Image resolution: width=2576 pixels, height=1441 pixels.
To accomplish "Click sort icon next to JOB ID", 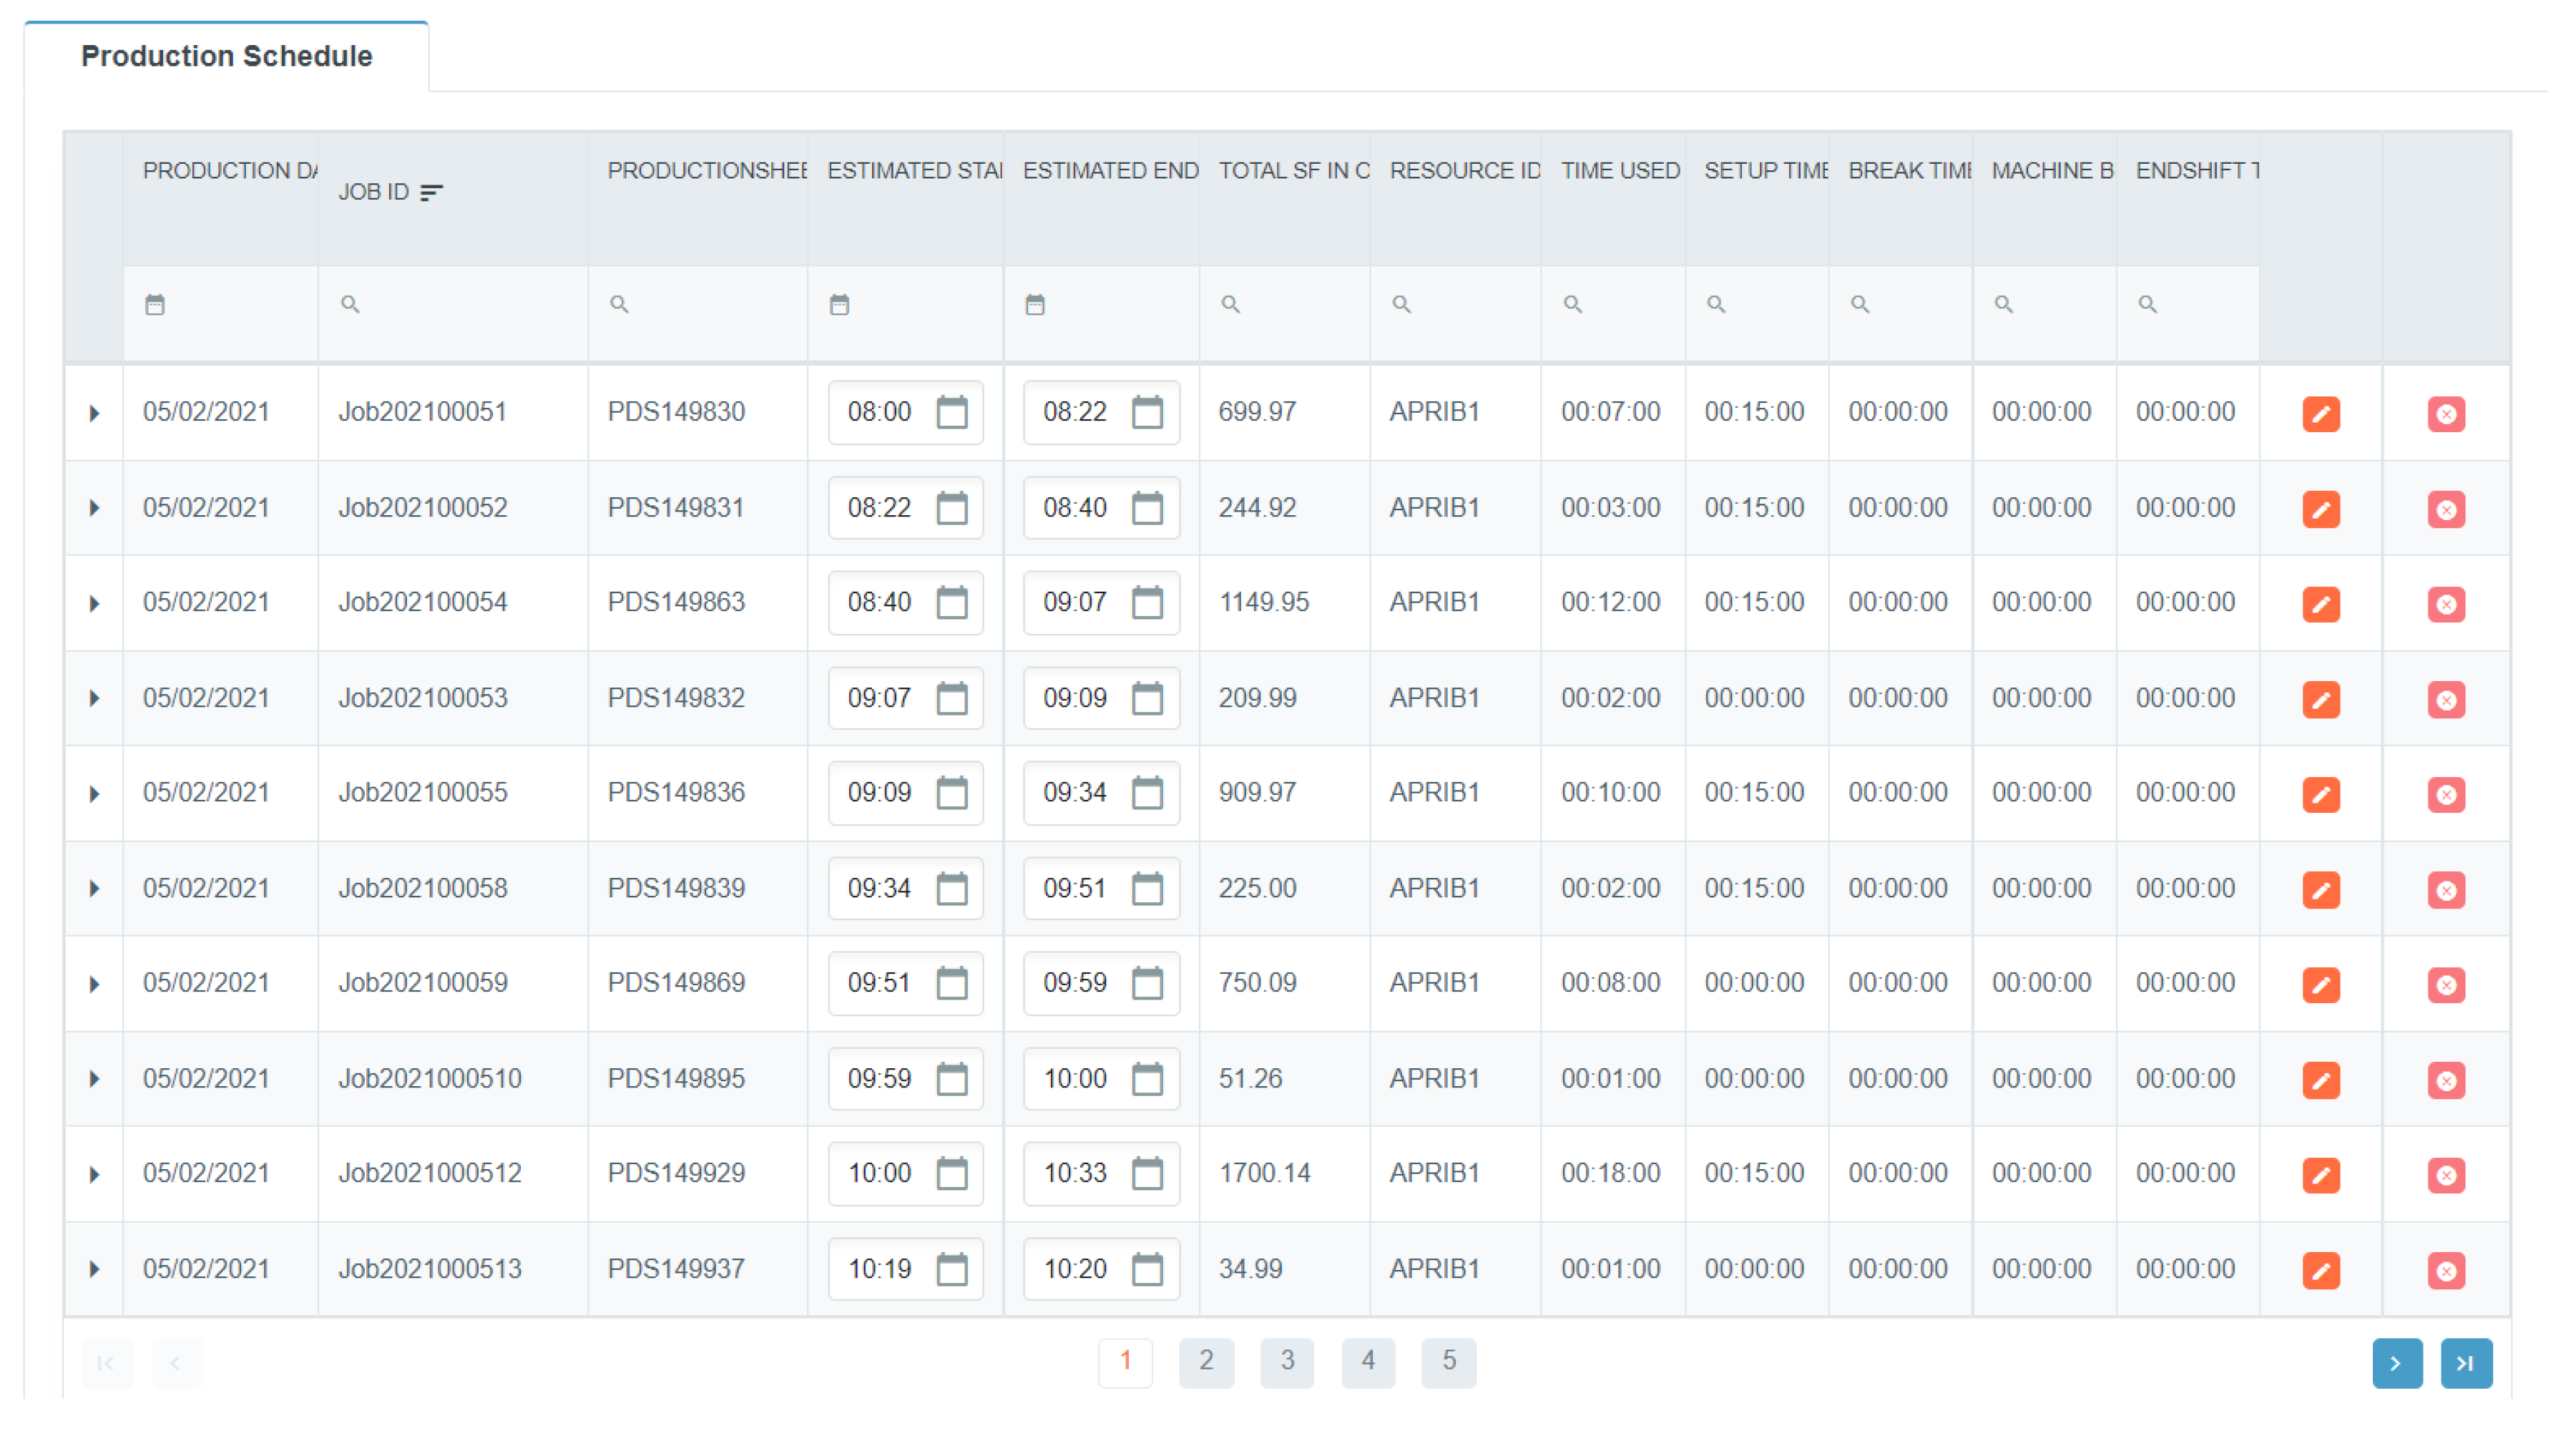I will click(431, 192).
